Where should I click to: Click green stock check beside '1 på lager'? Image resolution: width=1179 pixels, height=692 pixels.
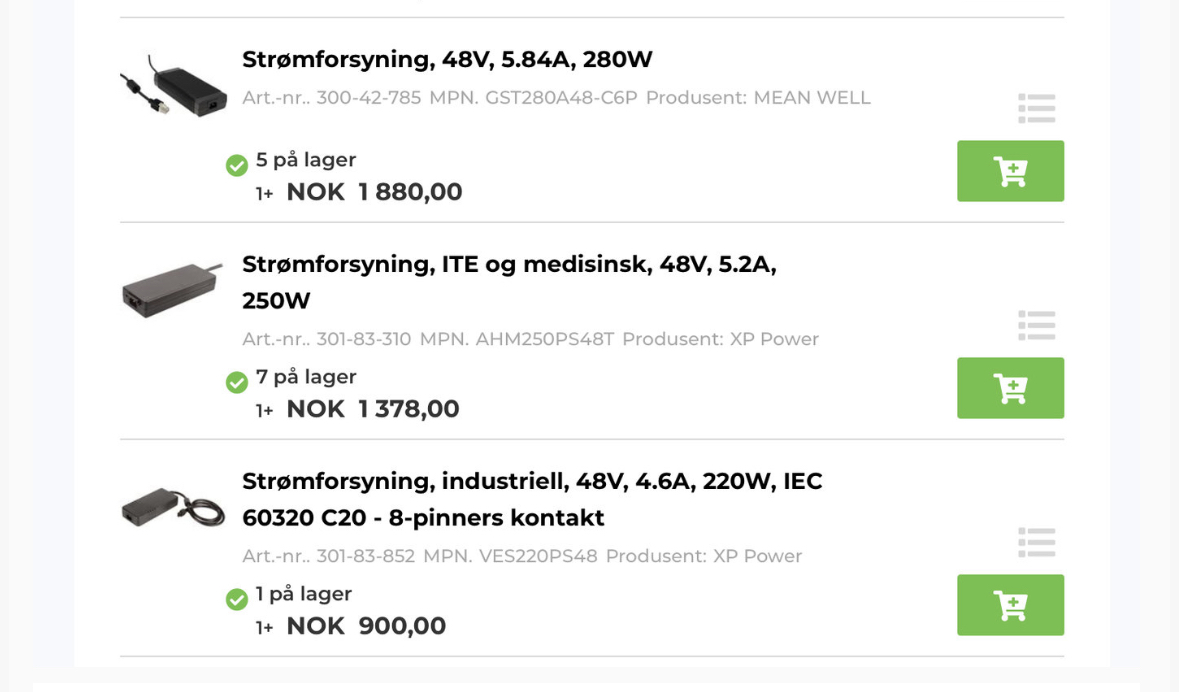(237, 599)
